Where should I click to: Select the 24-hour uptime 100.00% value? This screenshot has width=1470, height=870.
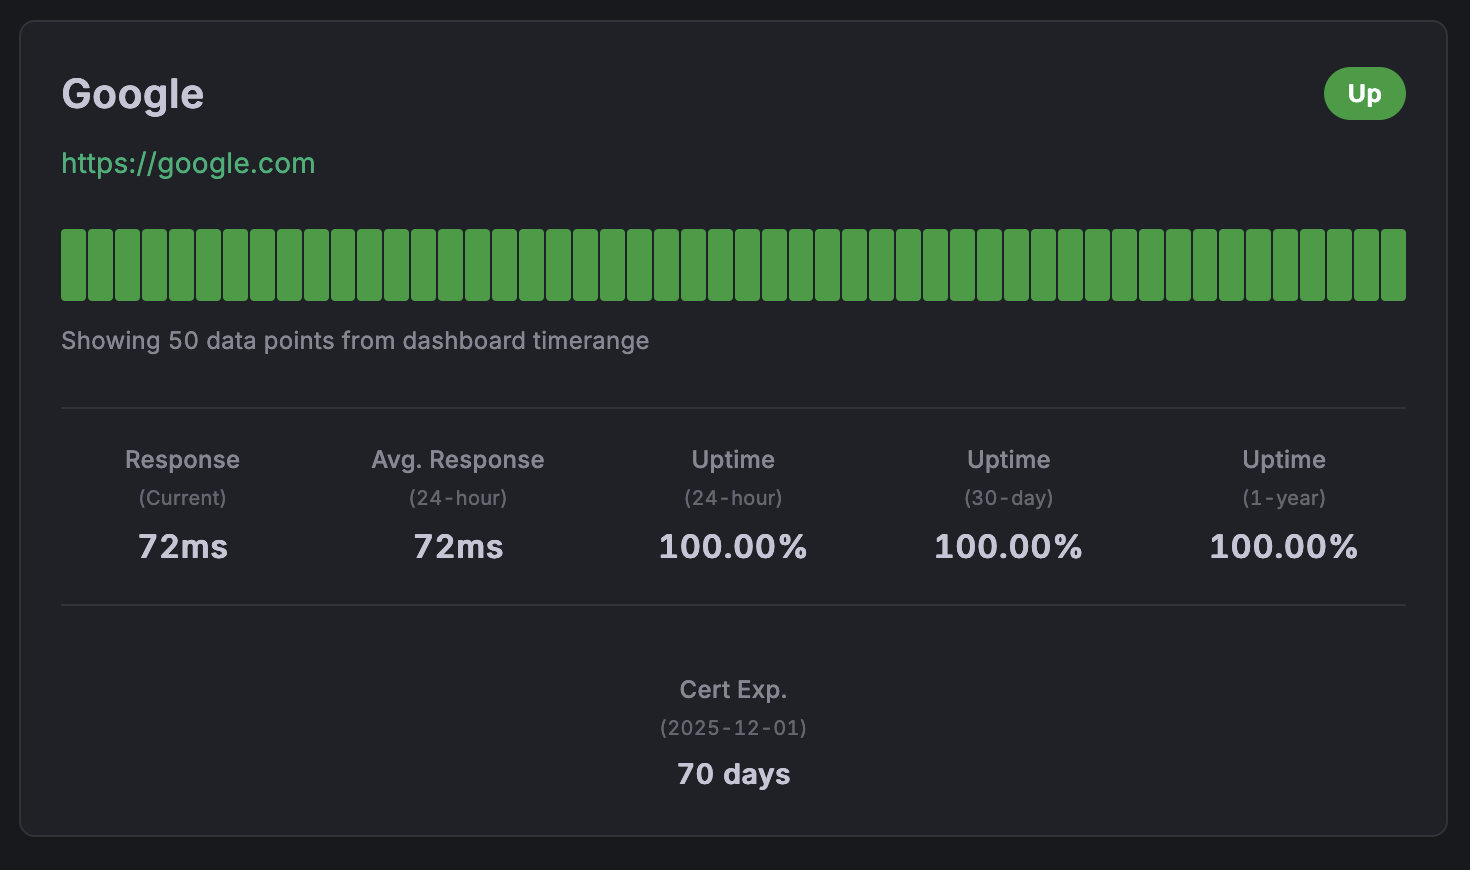[x=733, y=547]
